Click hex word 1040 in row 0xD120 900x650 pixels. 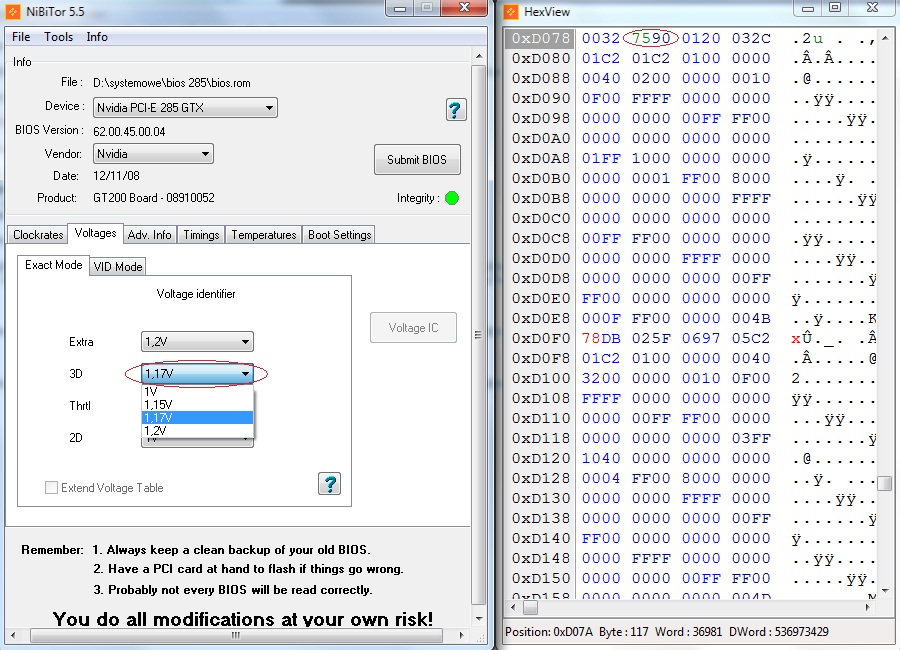[601, 458]
